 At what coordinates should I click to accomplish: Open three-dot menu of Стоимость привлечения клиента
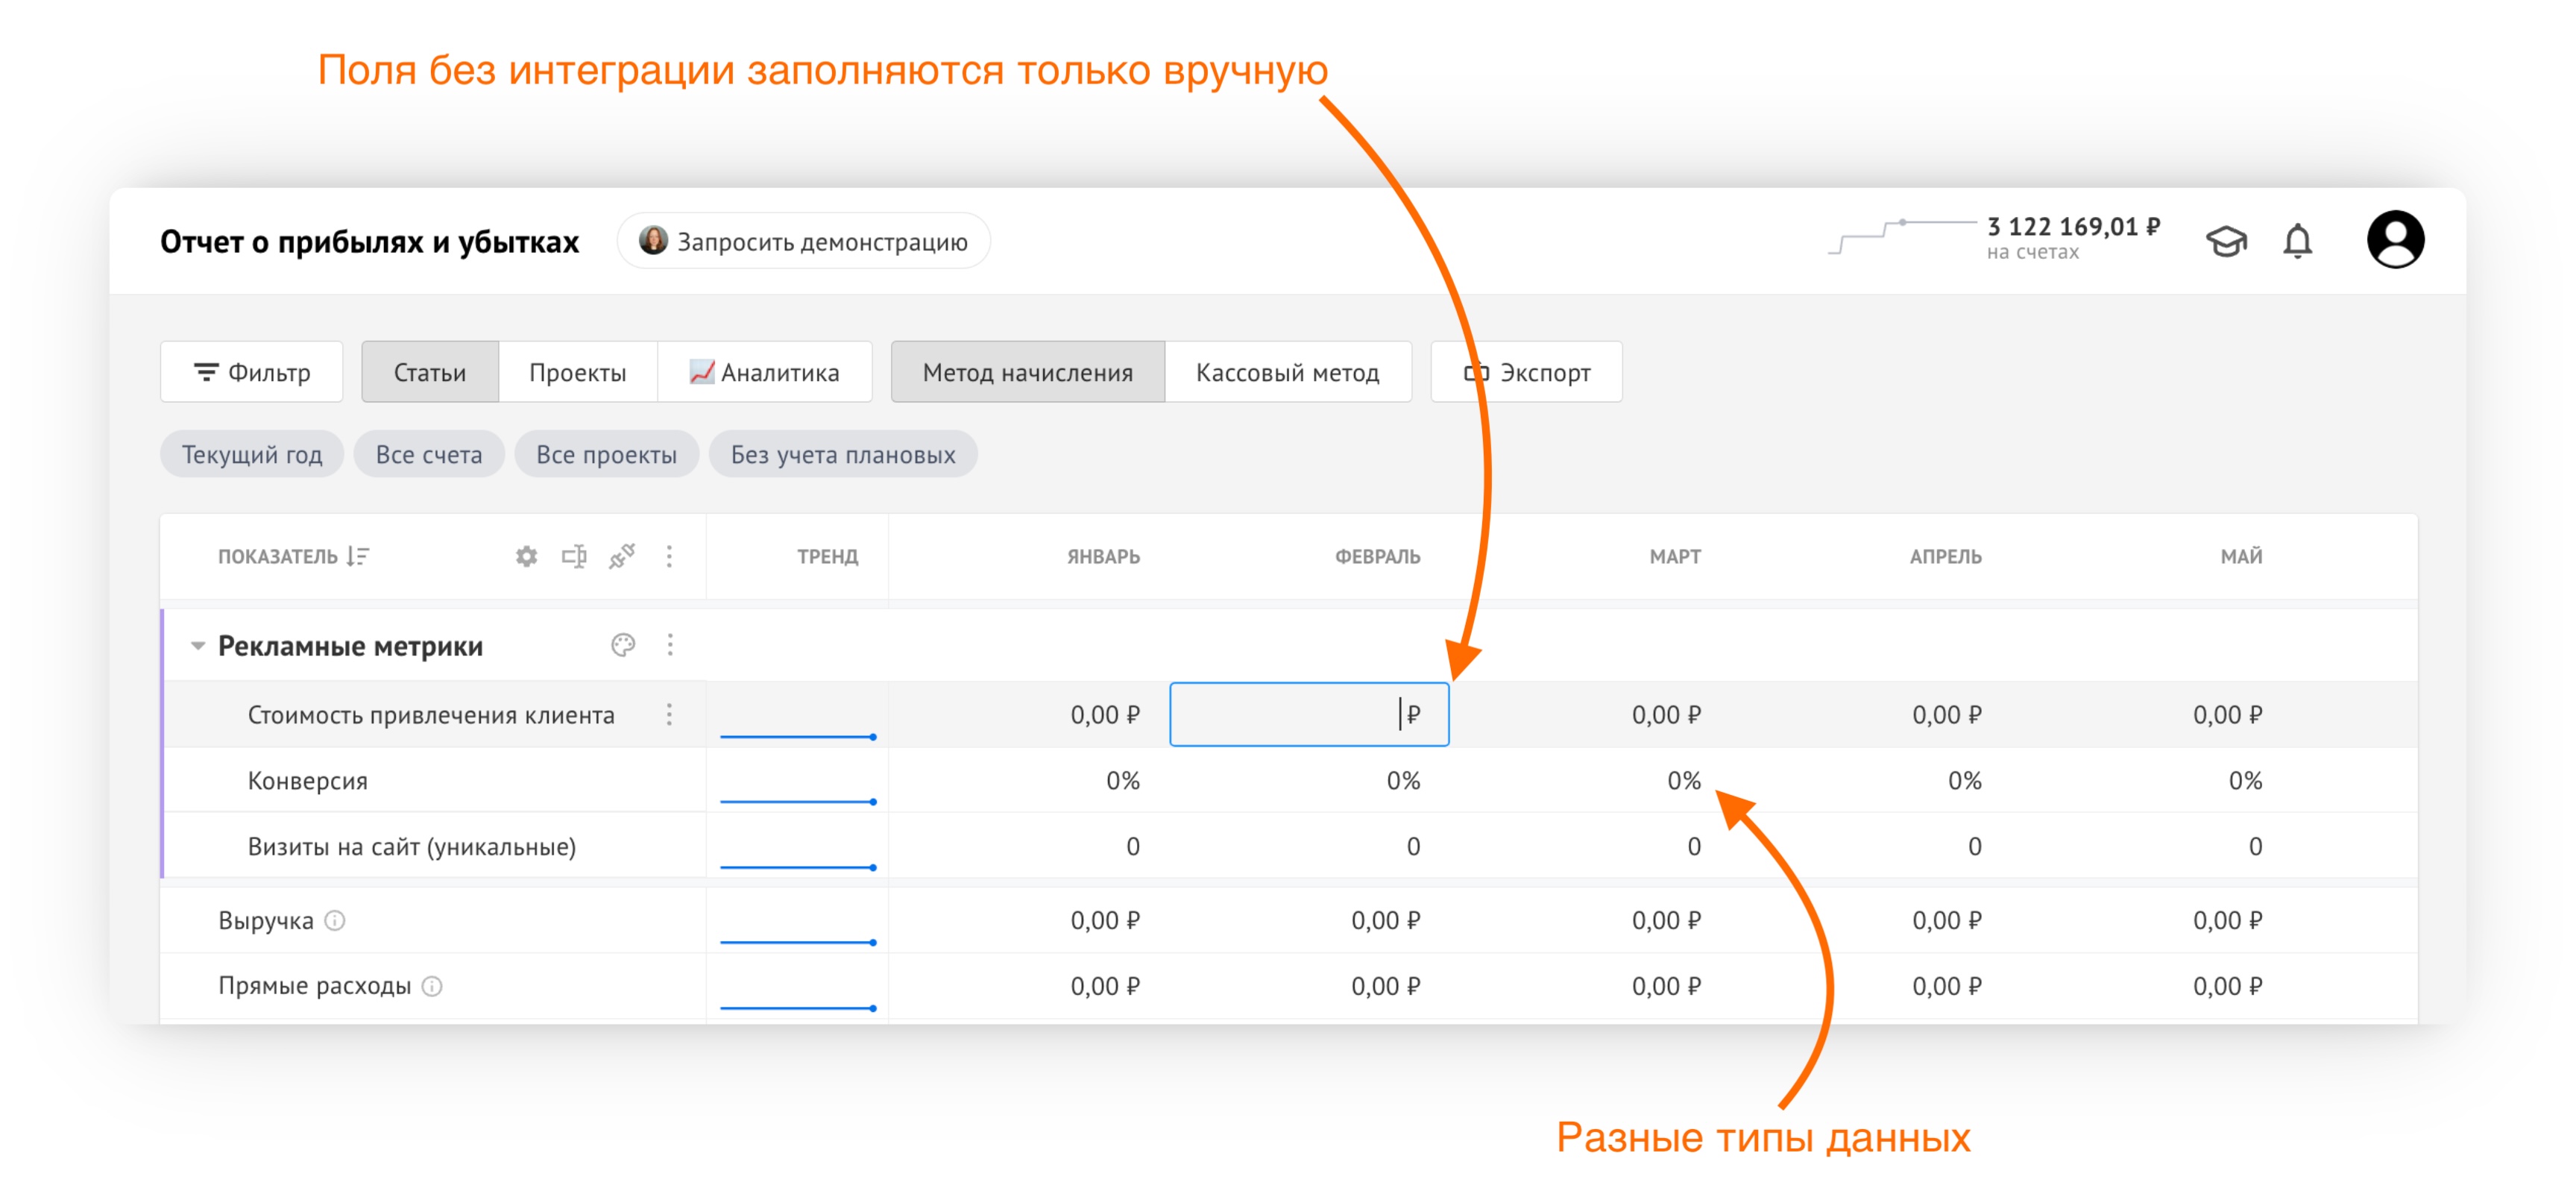click(x=669, y=714)
